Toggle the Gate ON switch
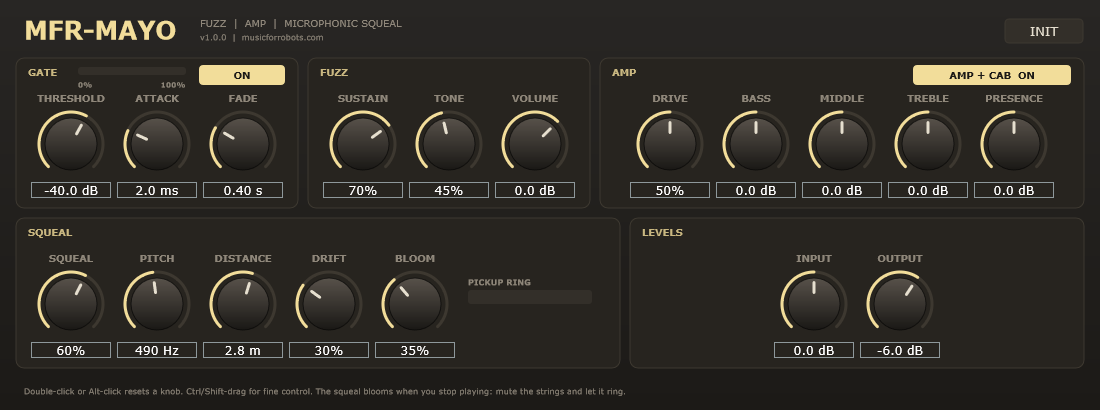Image resolution: width=1100 pixels, height=410 pixels. click(242, 75)
